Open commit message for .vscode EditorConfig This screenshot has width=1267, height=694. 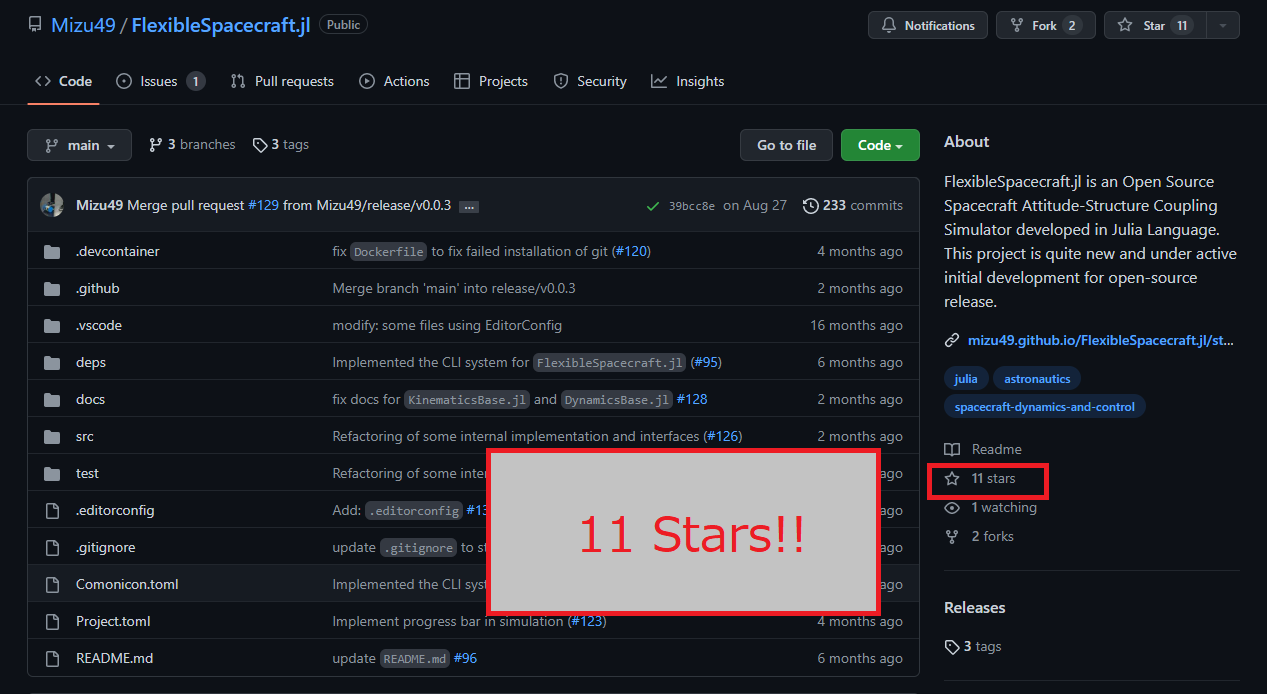[447, 325]
